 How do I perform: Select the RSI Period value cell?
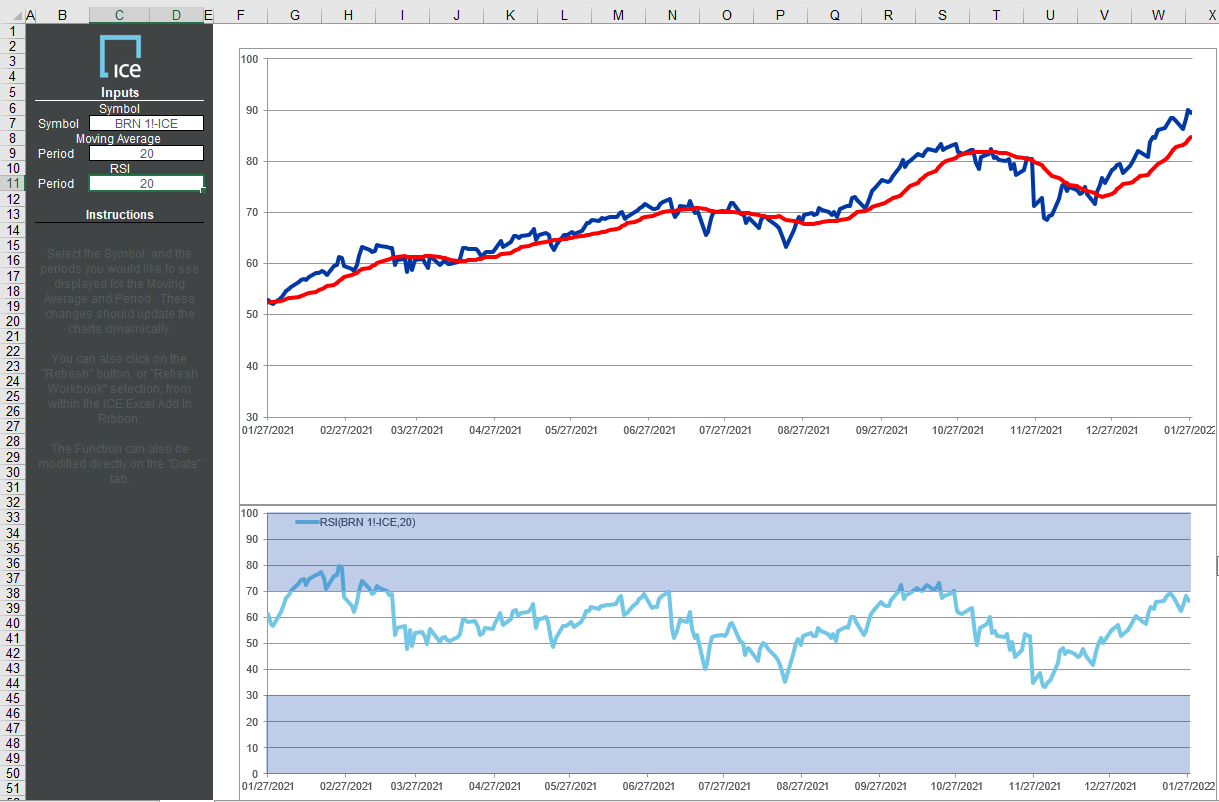[146, 184]
